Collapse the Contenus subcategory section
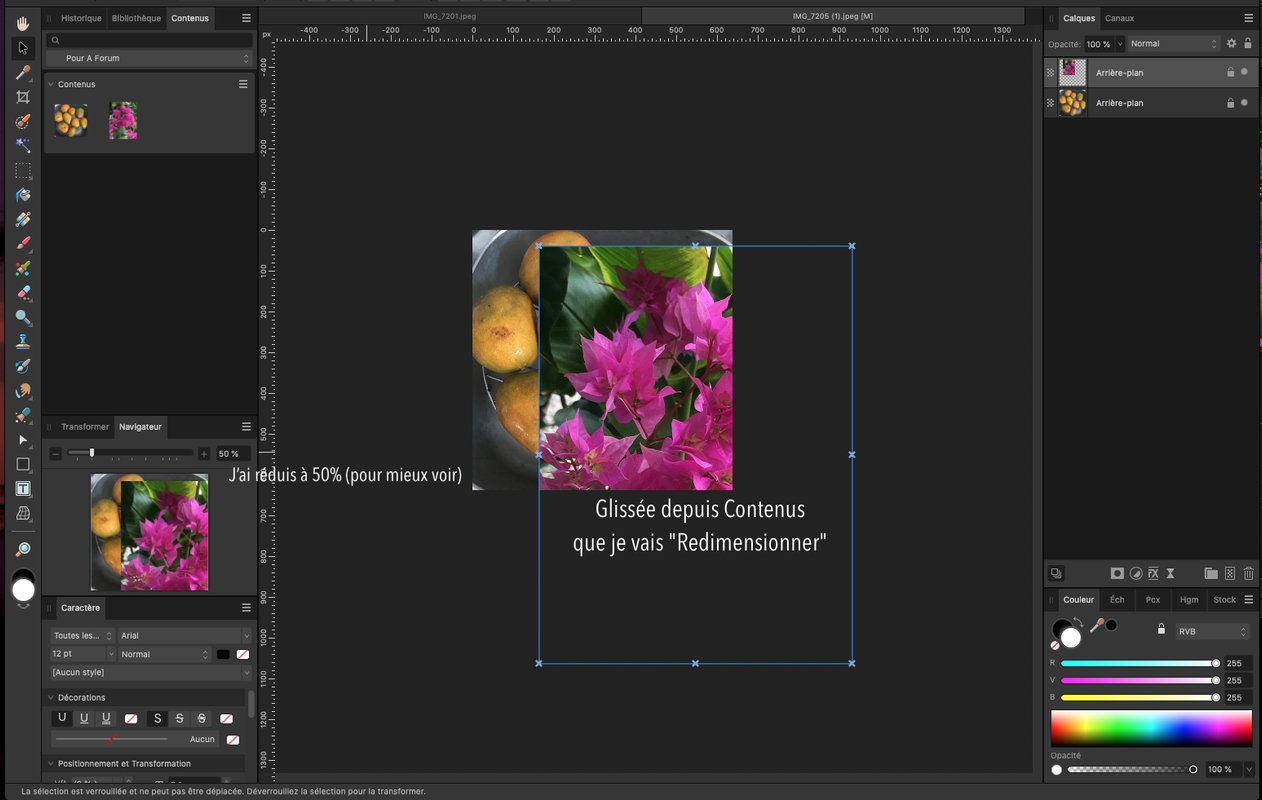The width and height of the screenshot is (1262, 800). pyautogui.click(x=51, y=84)
